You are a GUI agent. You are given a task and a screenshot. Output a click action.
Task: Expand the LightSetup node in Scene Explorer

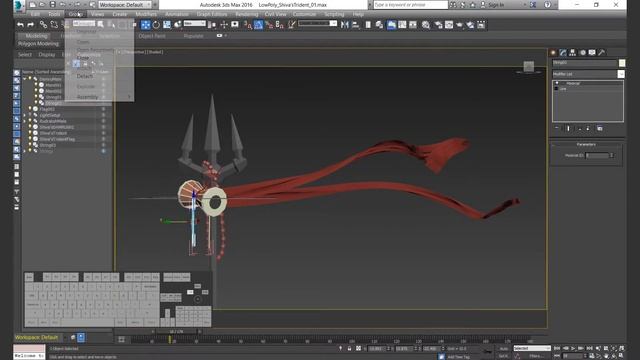(25, 115)
